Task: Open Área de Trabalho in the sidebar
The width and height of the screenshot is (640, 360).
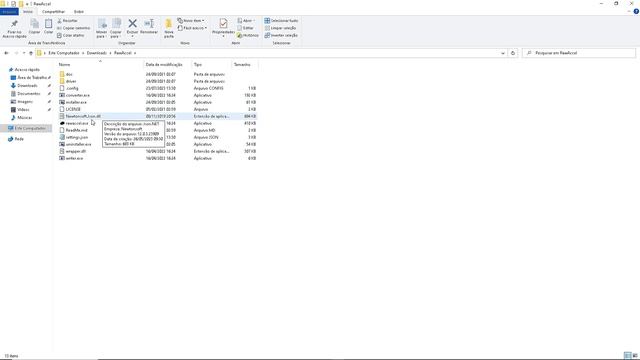Action: (x=31, y=78)
